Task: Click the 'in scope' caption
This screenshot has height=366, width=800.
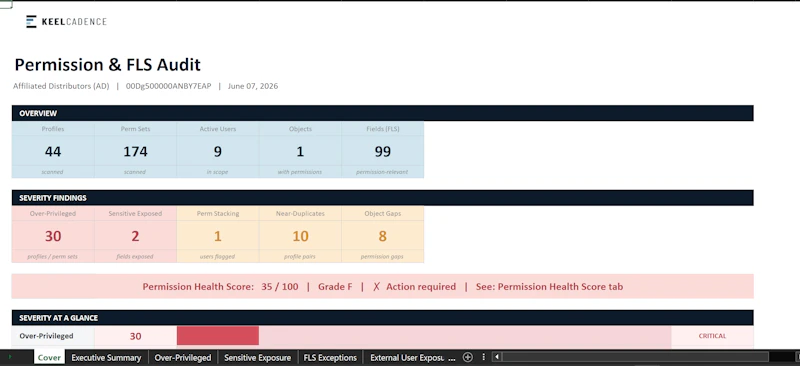Action: 217,172
